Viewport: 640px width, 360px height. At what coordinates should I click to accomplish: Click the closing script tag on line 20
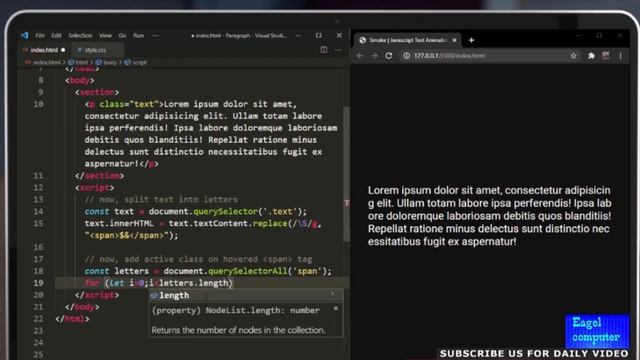[x=97, y=295]
